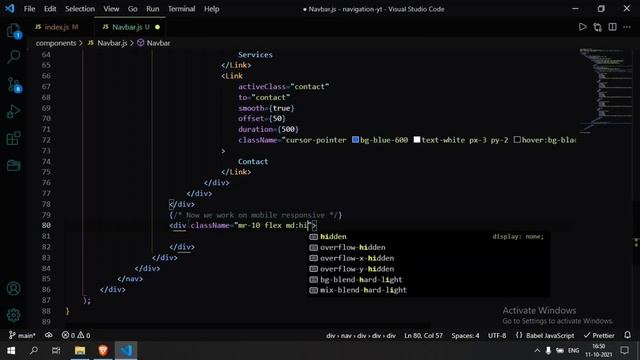
Task: Click the div > nav > div > div > div status item
Action: click(361, 336)
